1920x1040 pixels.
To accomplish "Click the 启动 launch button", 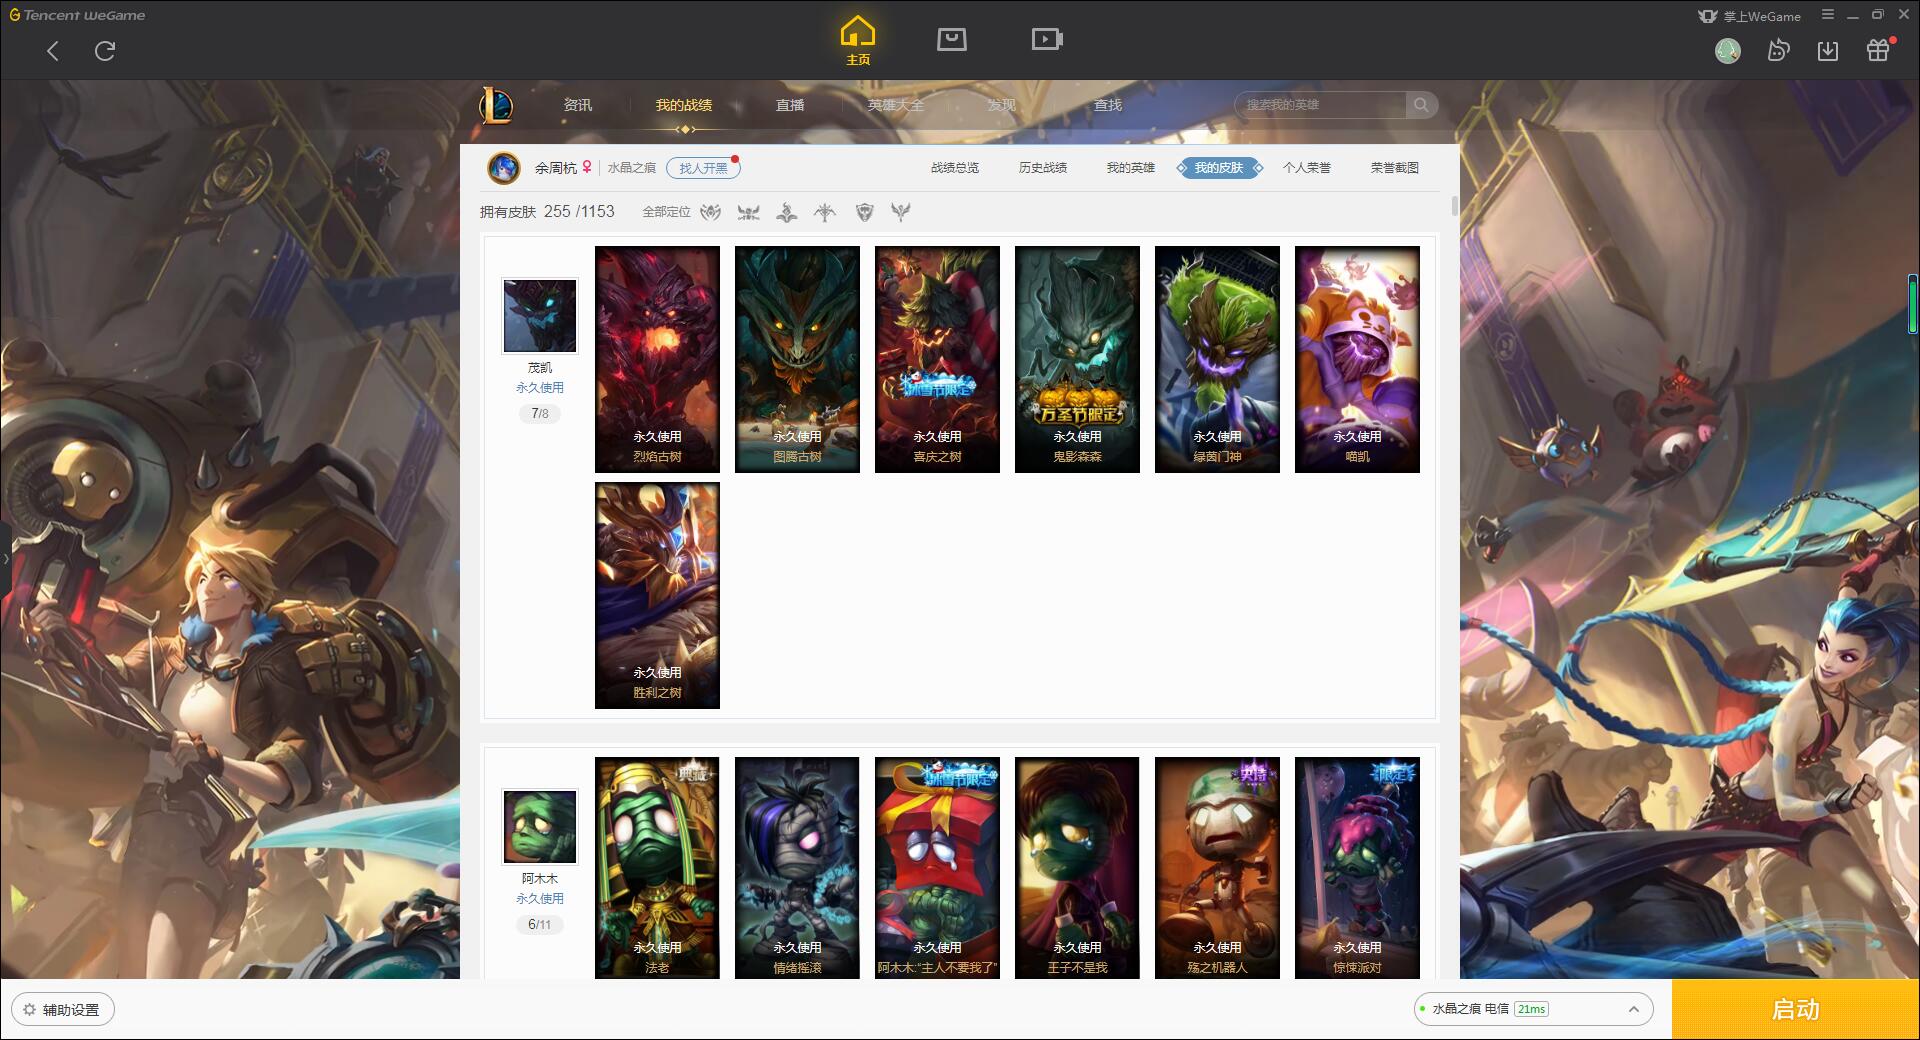I will [x=1795, y=1009].
